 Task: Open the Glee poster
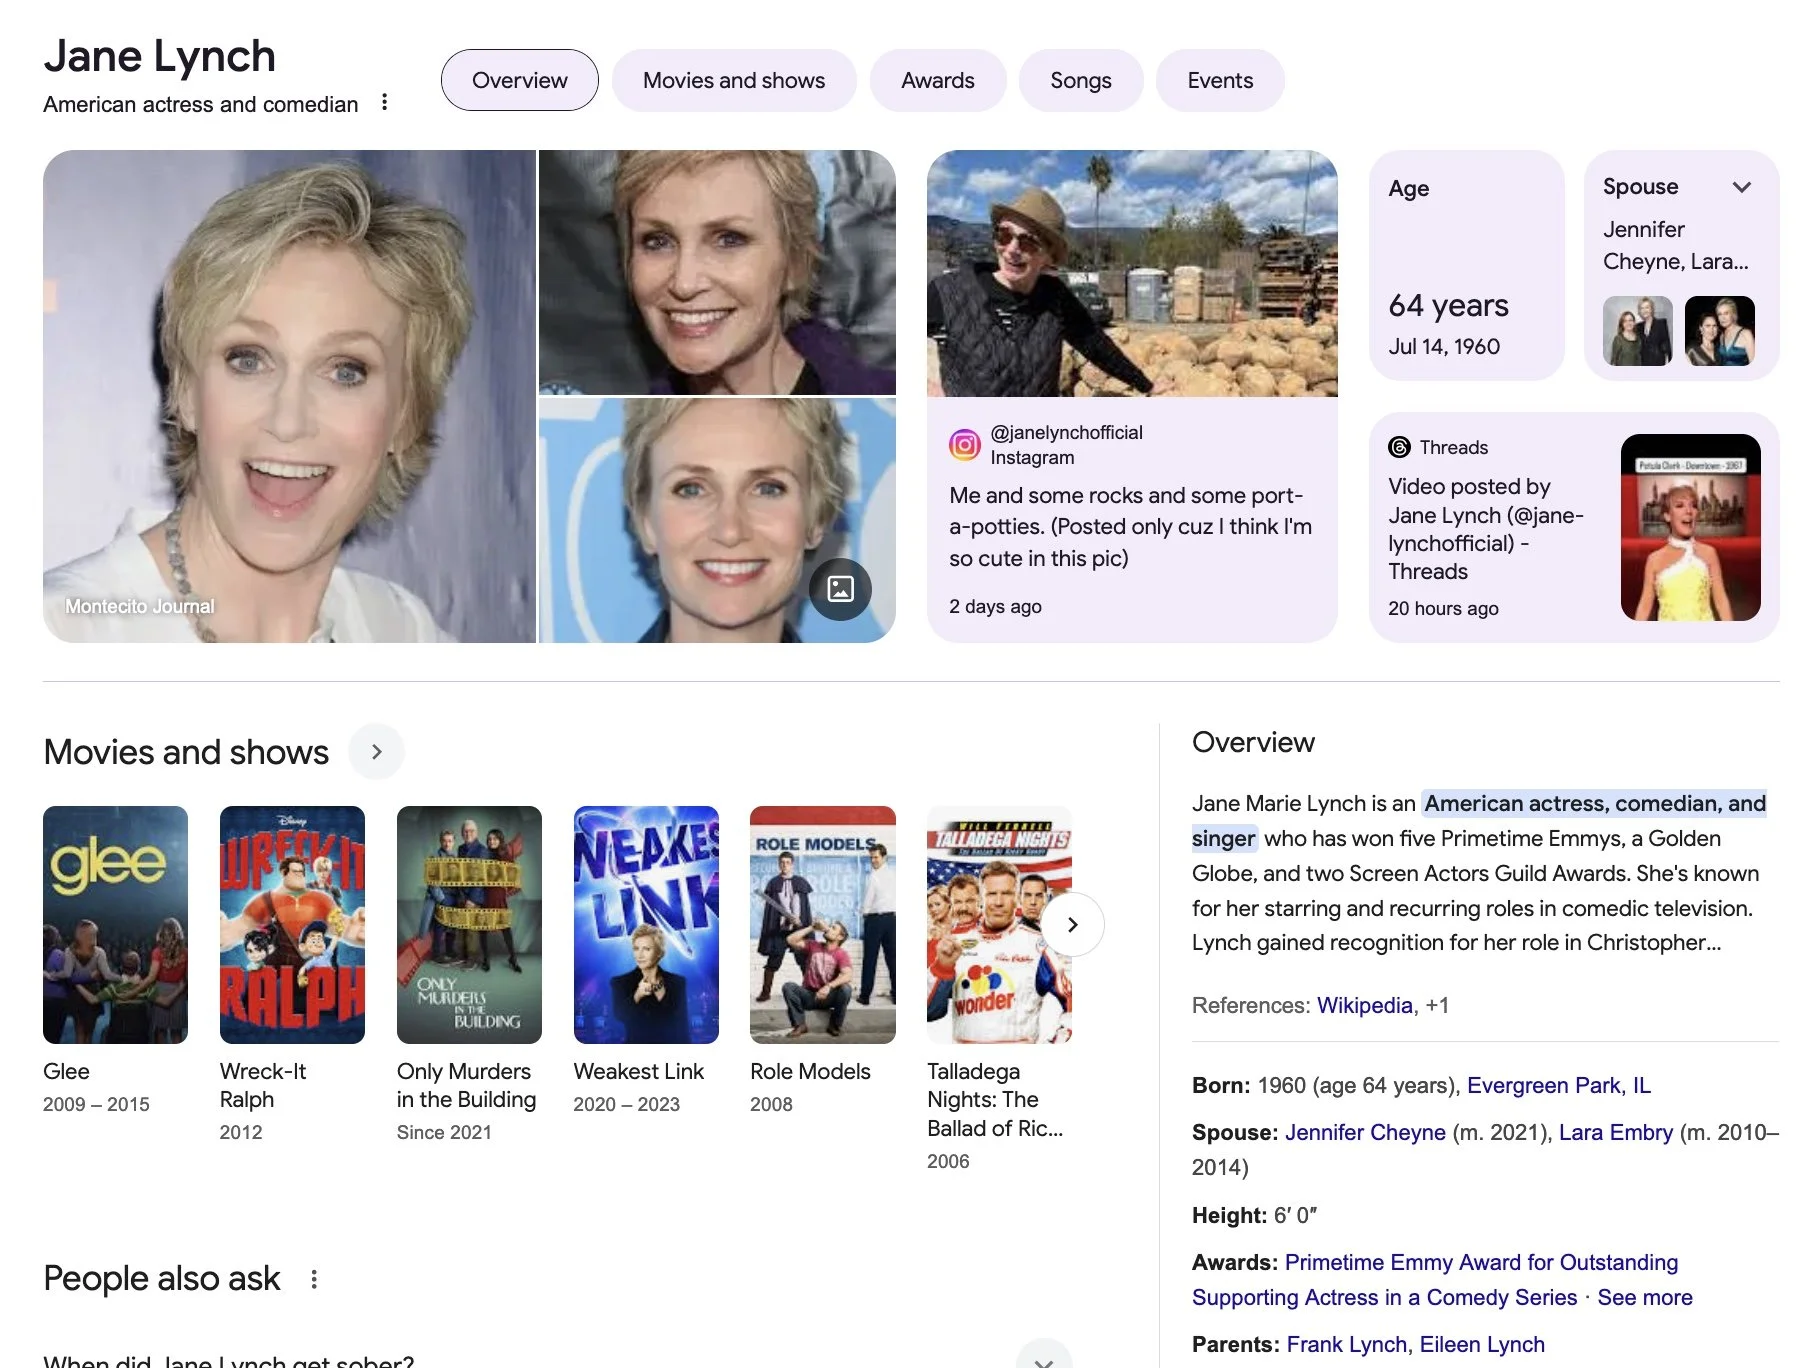[115, 925]
